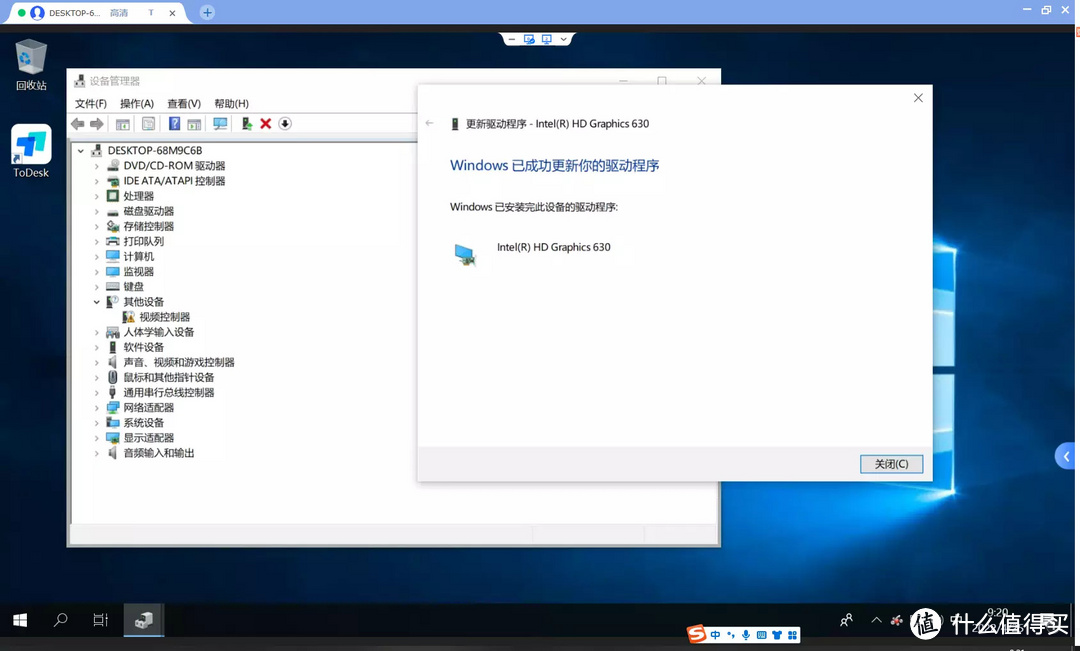Click the 关闭(C) button in driver dialog
1080x651 pixels.
click(x=891, y=464)
